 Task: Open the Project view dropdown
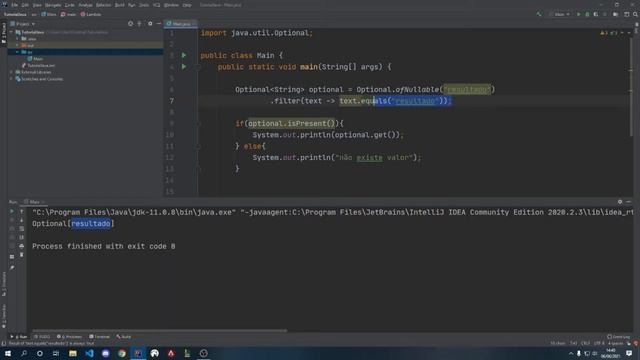coord(23,24)
